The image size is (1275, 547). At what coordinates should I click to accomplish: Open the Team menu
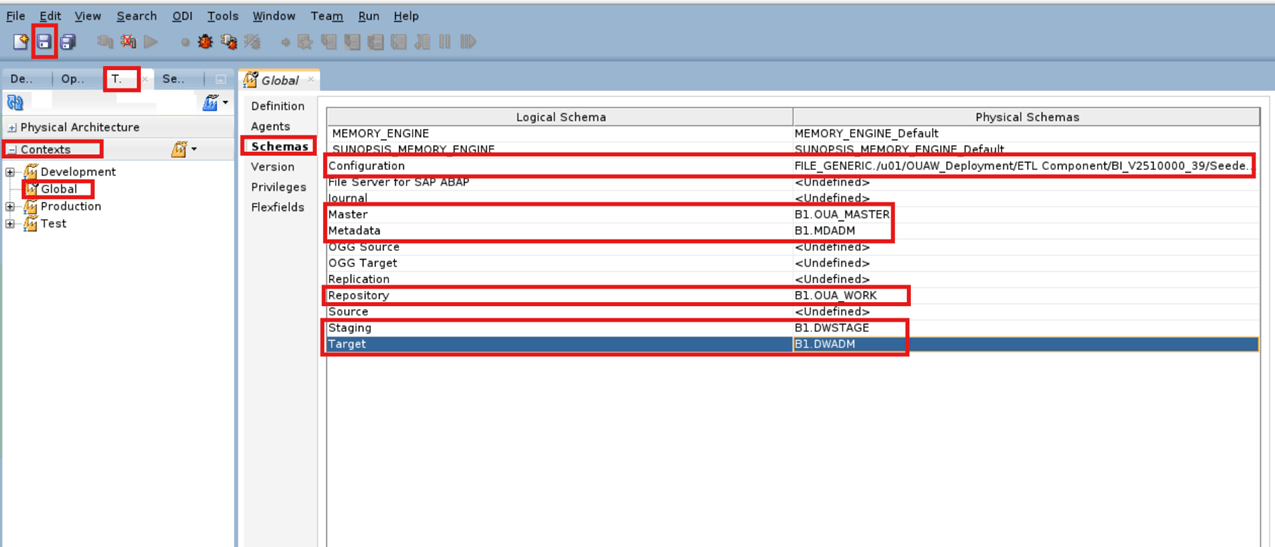(x=327, y=16)
